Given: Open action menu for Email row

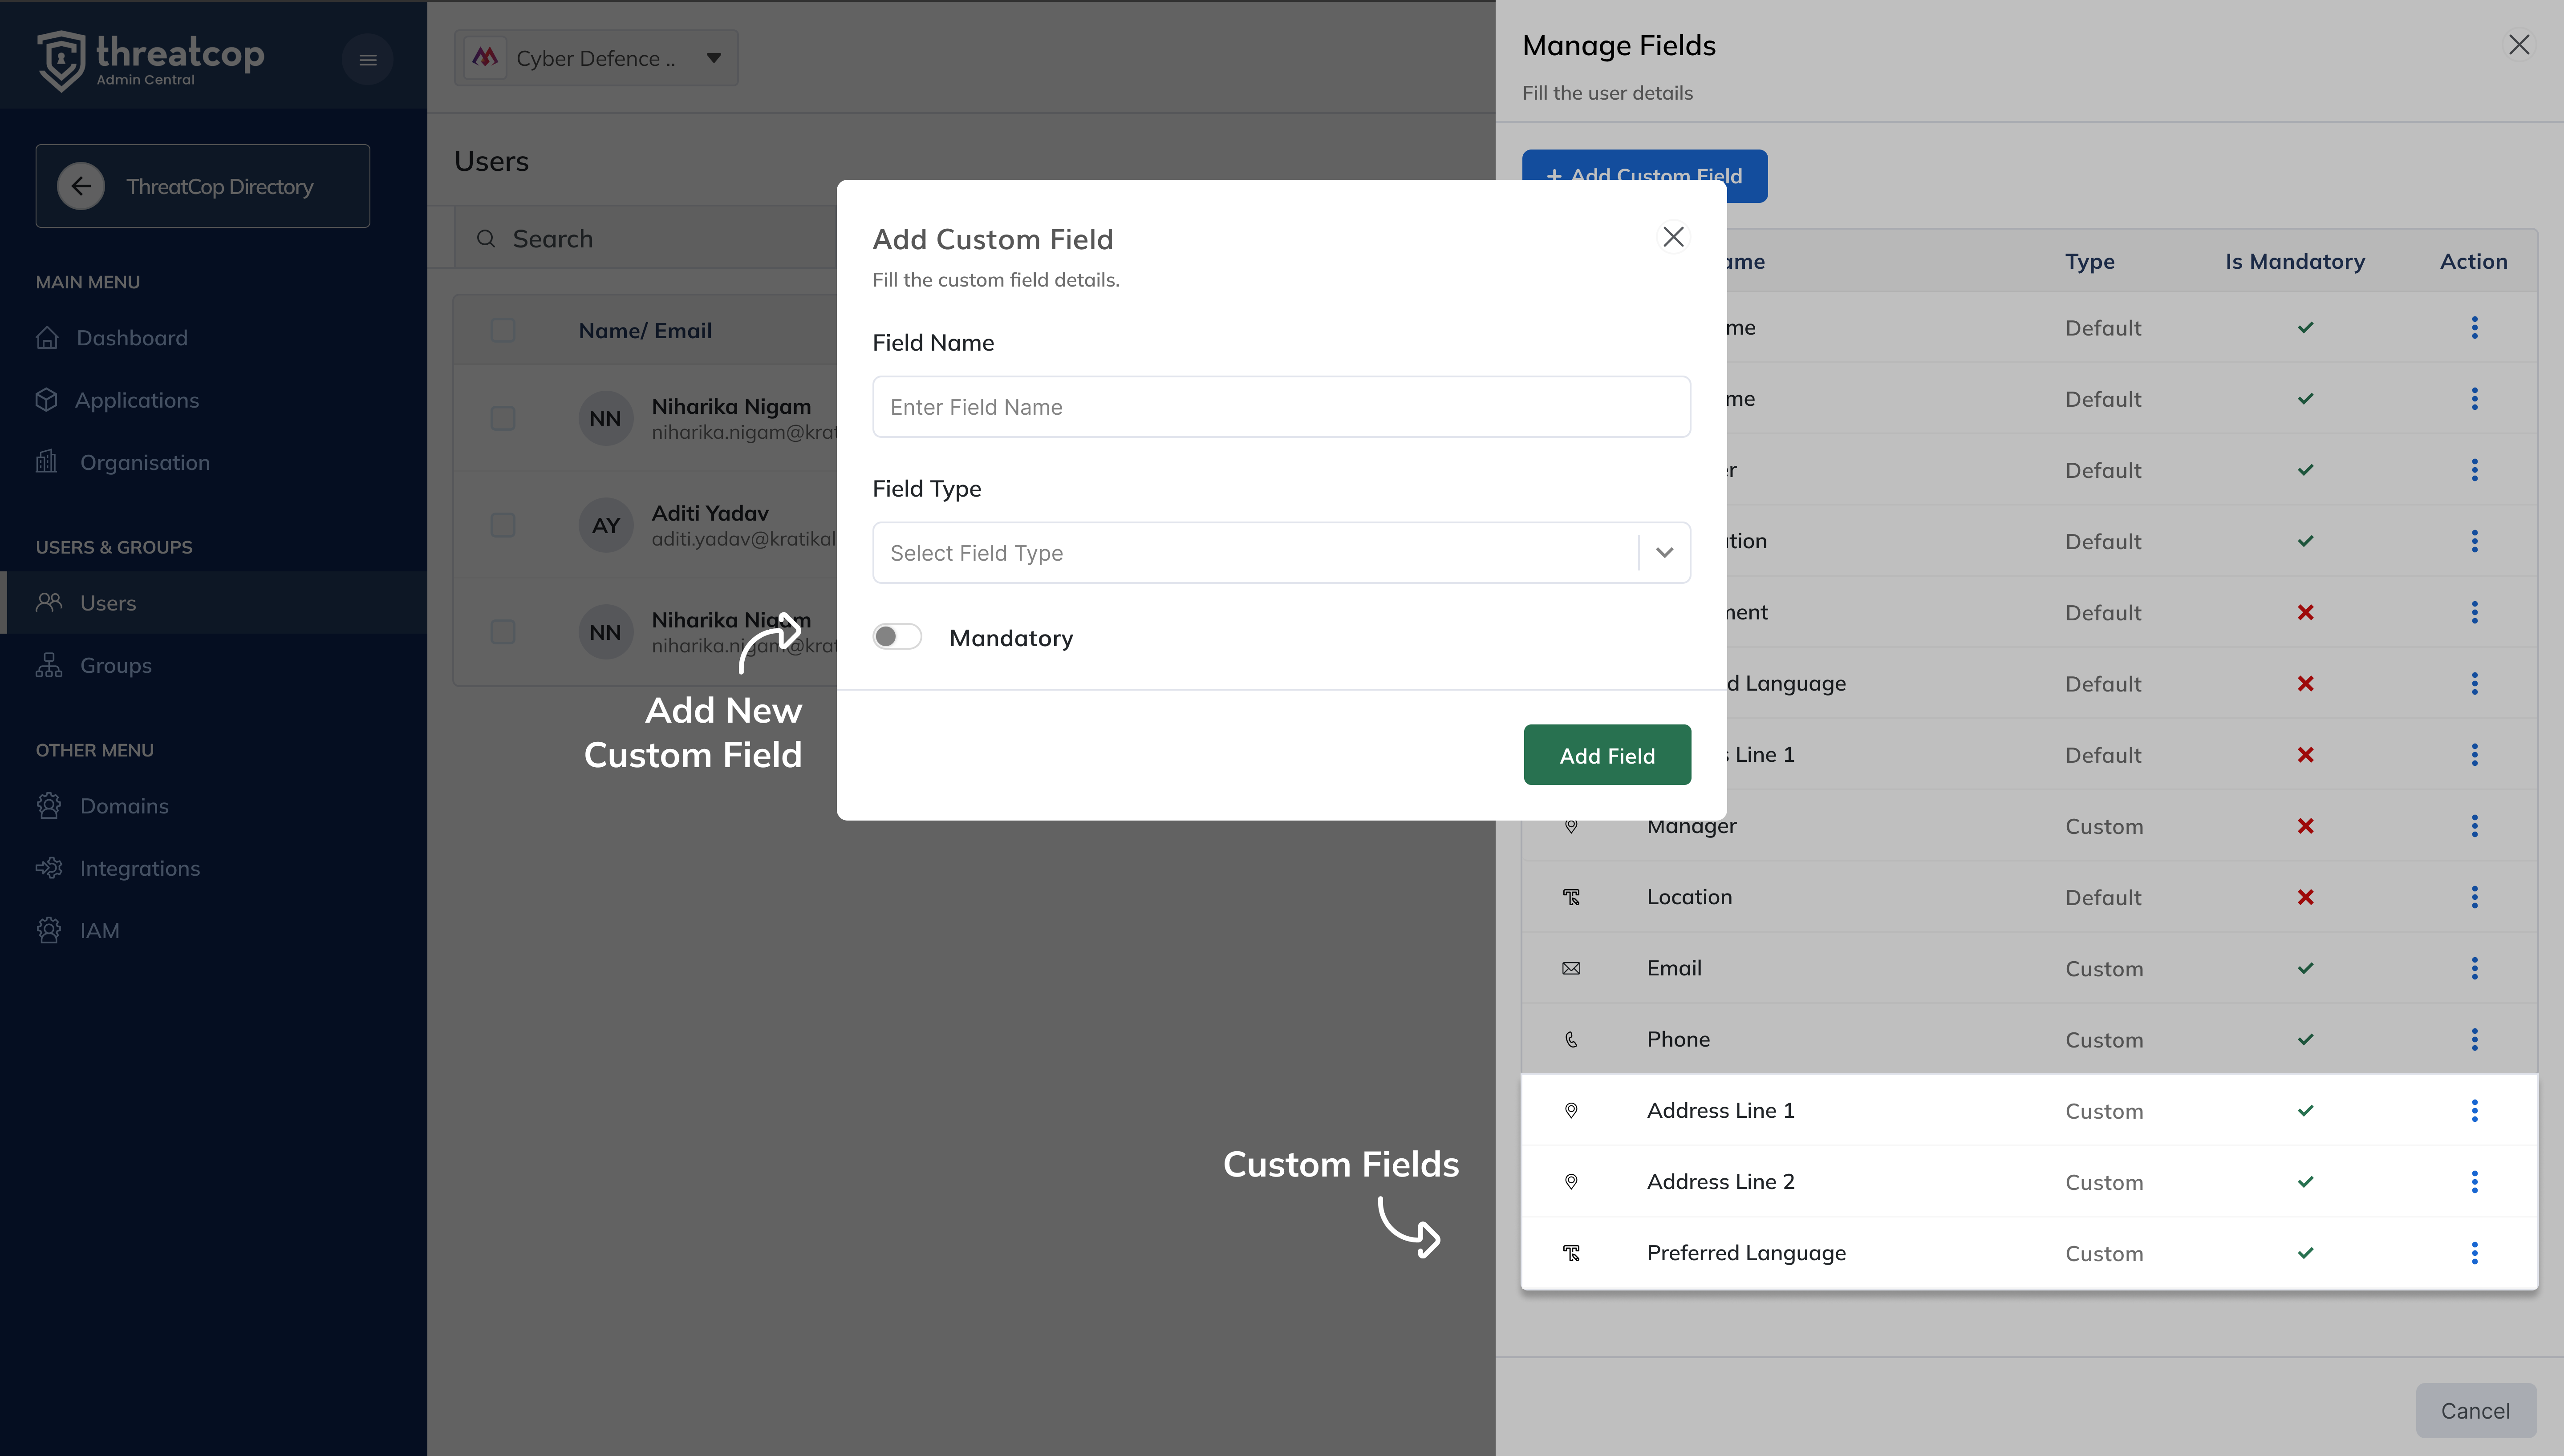Looking at the screenshot, I should pyautogui.click(x=2475, y=968).
